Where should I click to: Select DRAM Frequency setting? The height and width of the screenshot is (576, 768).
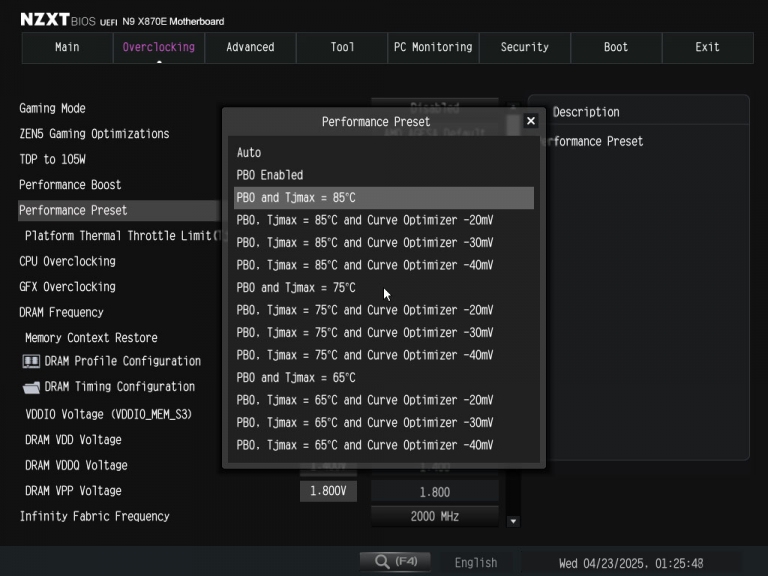click(61, 312)
